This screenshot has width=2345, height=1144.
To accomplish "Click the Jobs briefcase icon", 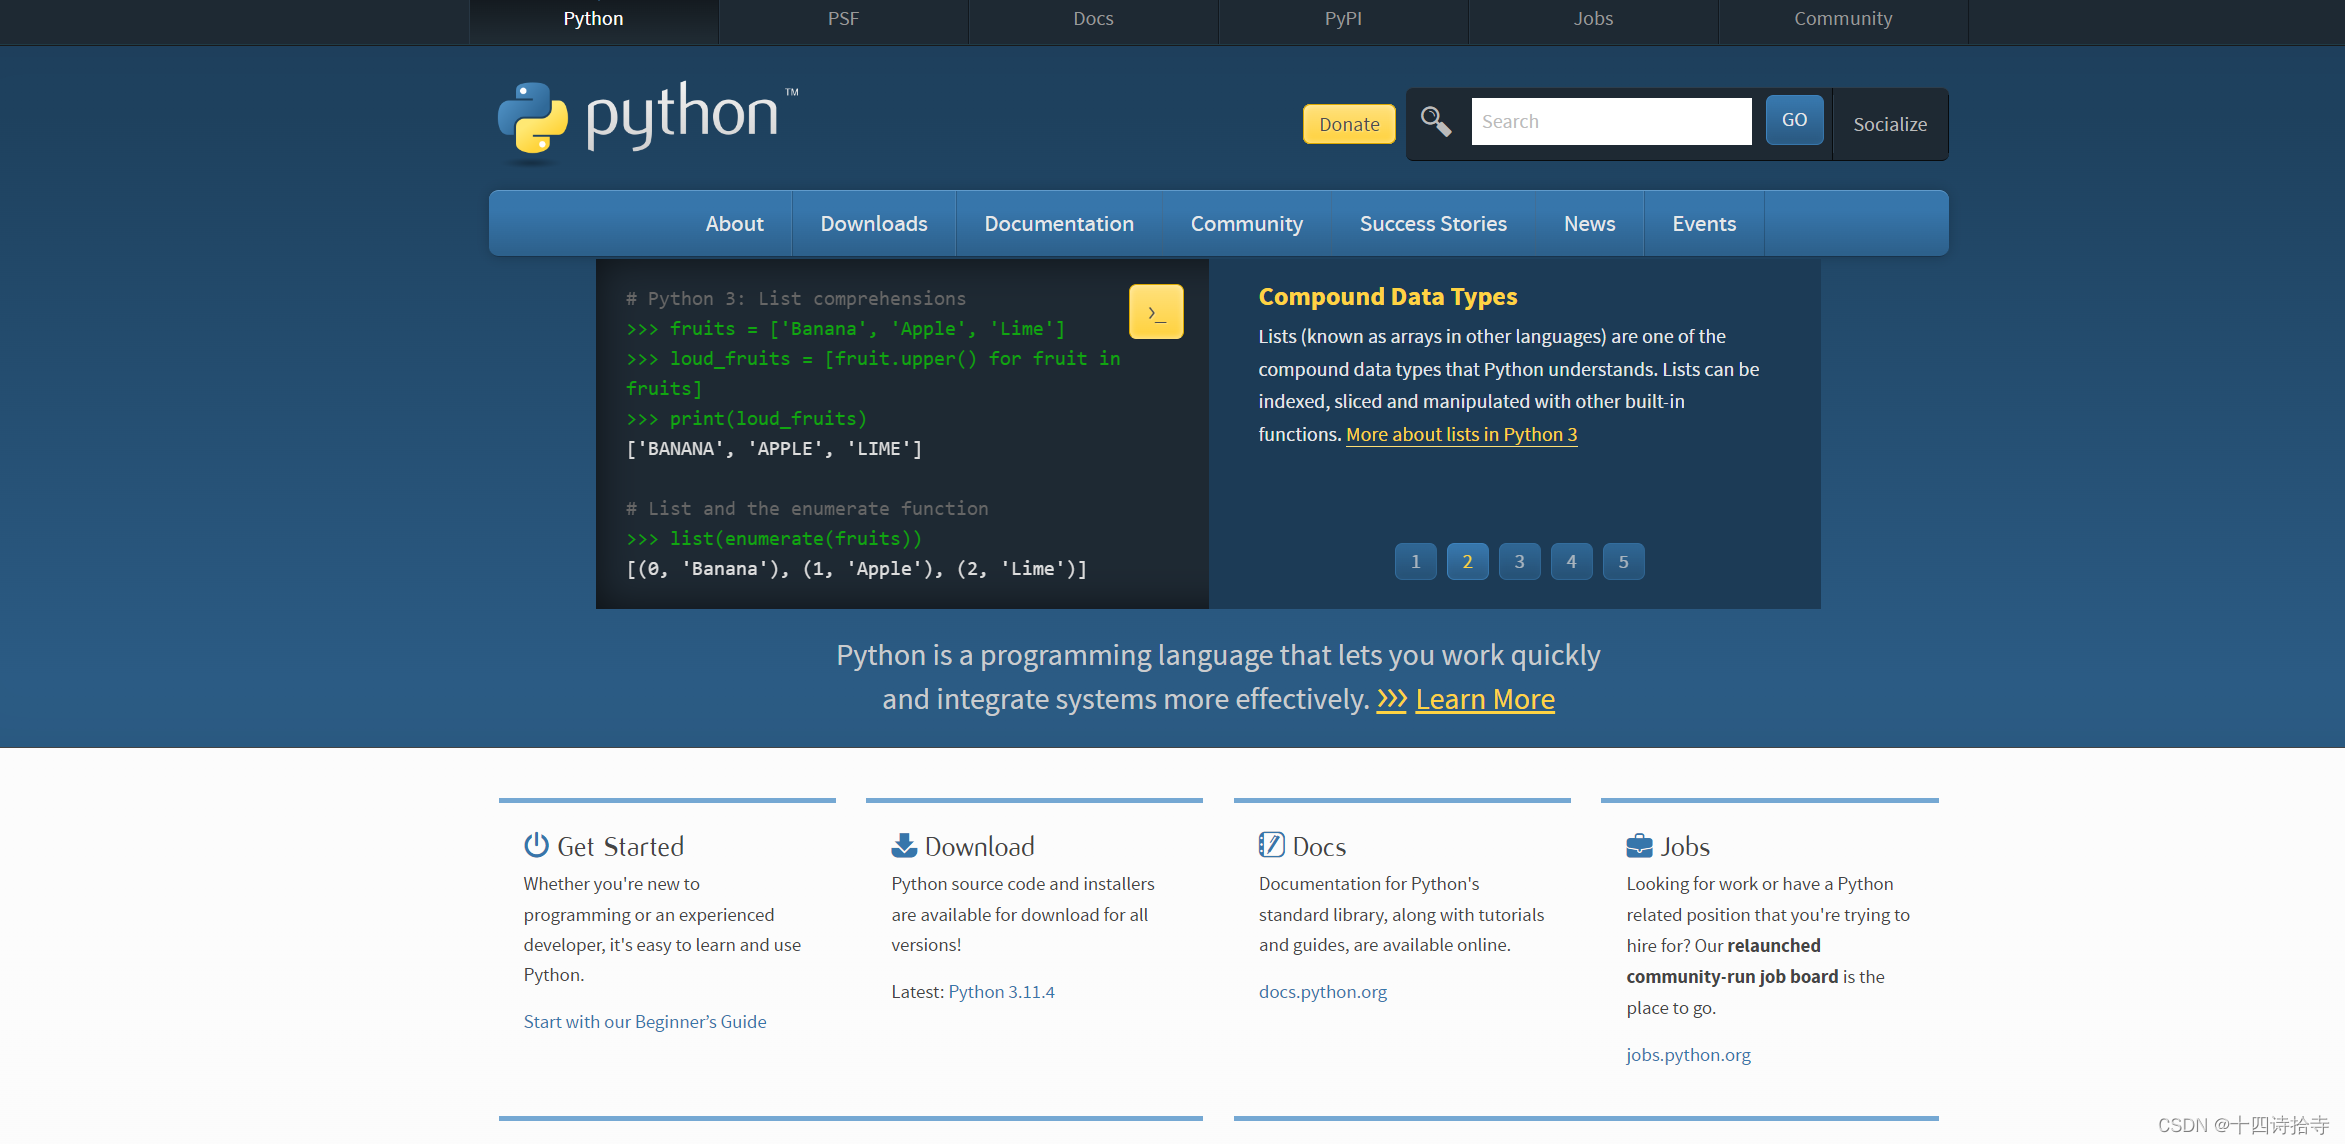I will coord(1639,846).
